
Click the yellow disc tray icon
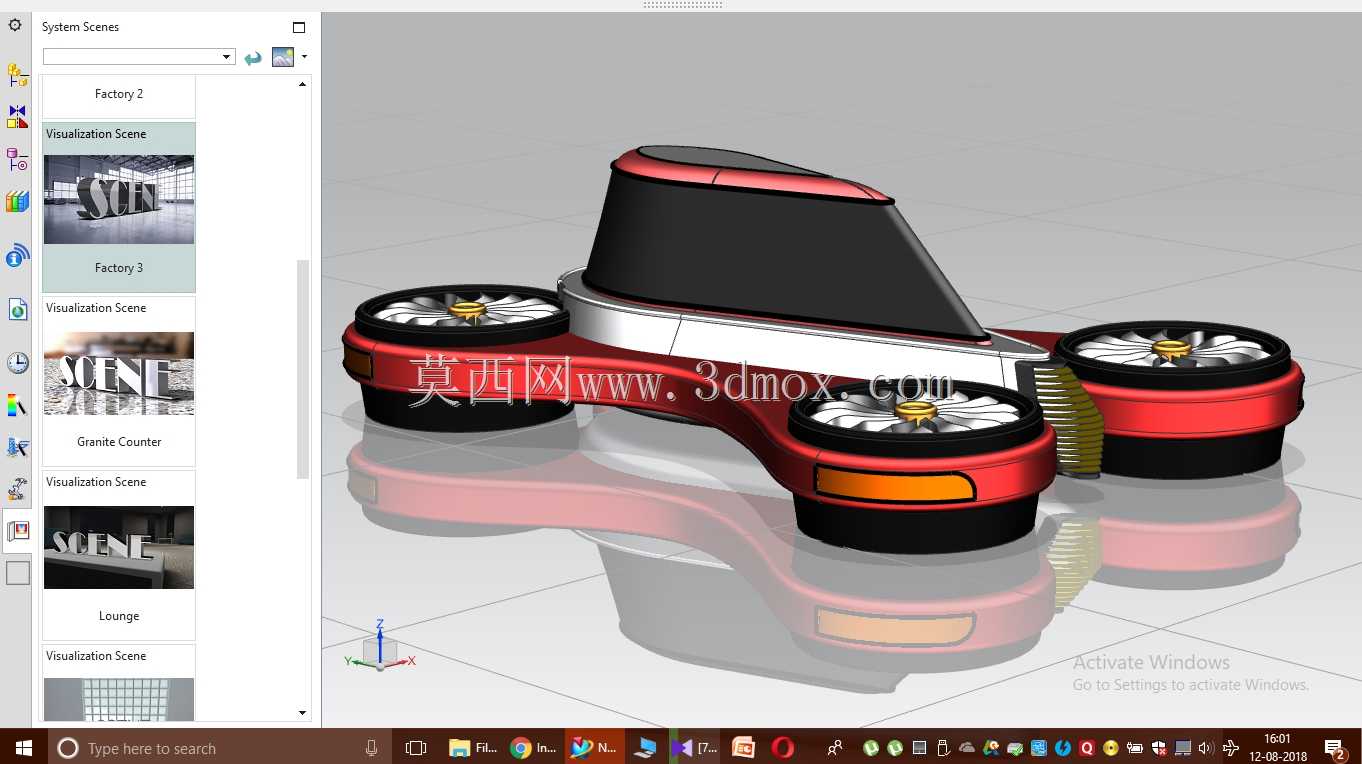[1110, 748]
